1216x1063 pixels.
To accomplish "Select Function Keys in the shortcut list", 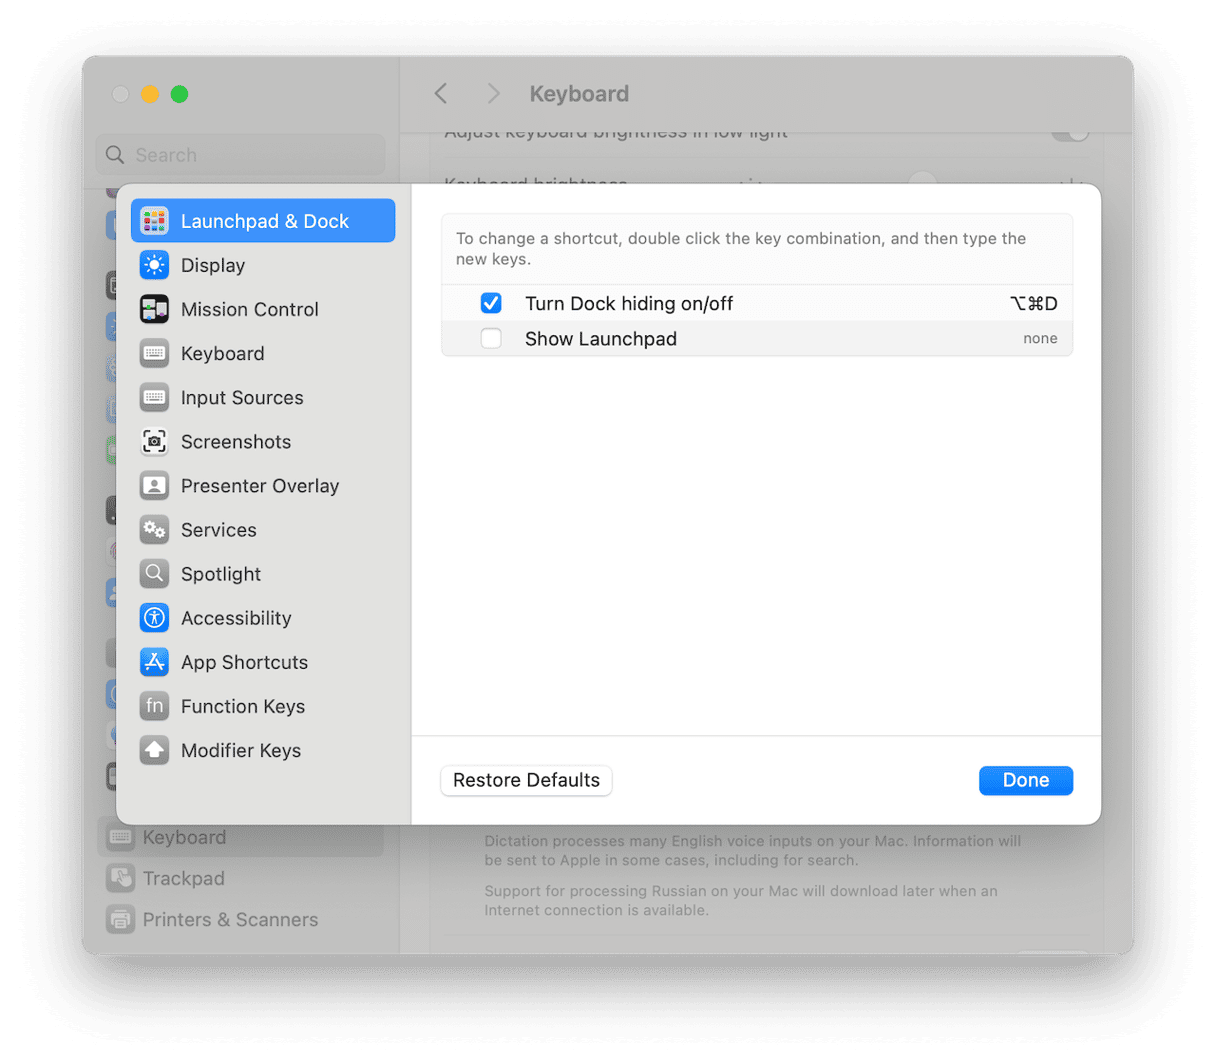I will (242, 706).
